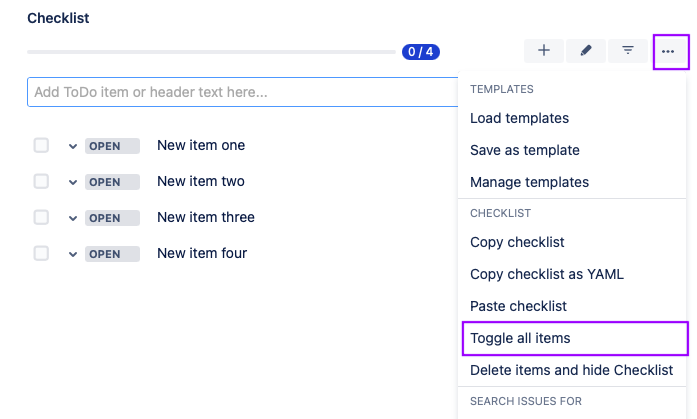Click the plus add item icon

pyautogui.click(x=544, y=51)
